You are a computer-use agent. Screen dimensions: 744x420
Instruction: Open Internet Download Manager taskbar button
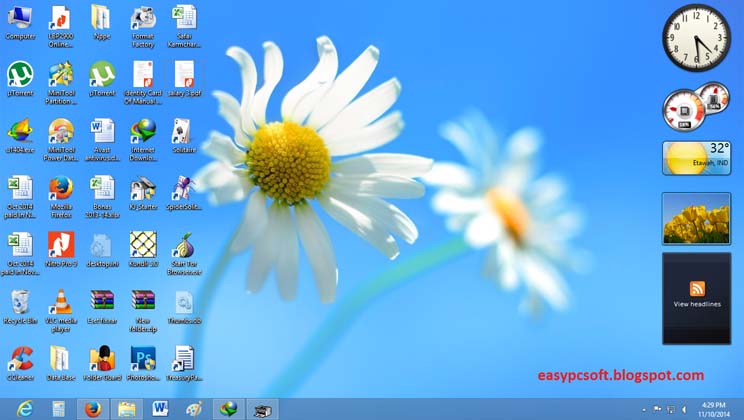(229, 409)
